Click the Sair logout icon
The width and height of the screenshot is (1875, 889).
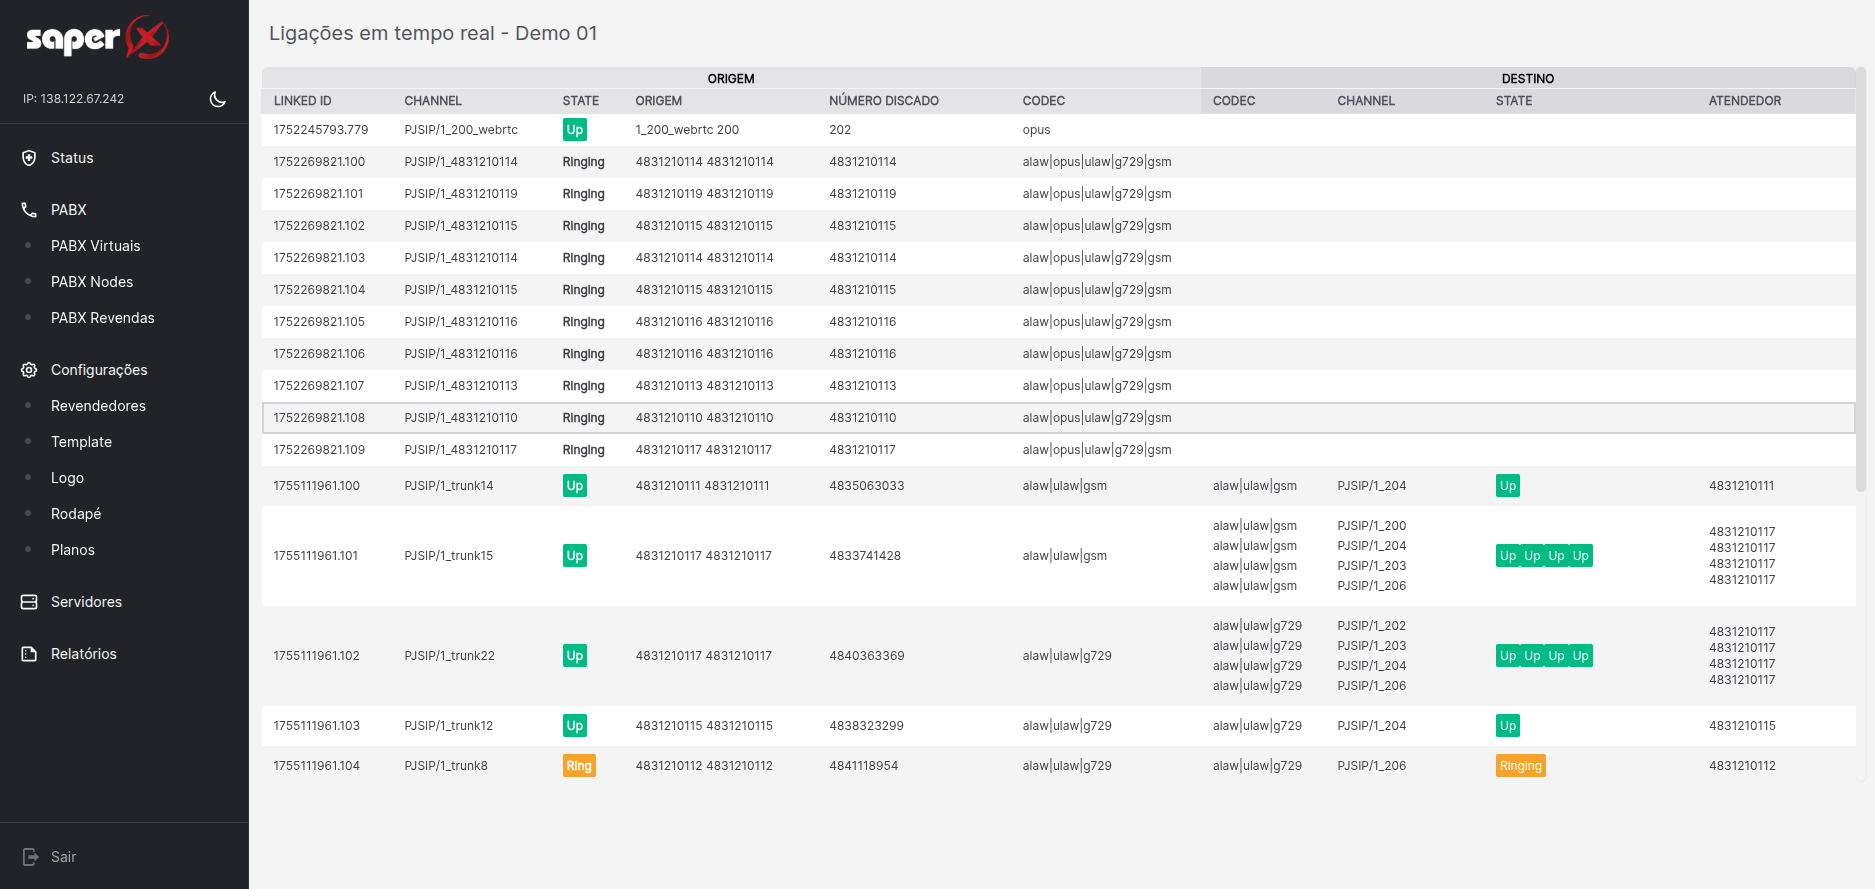(x=30, y=857)
